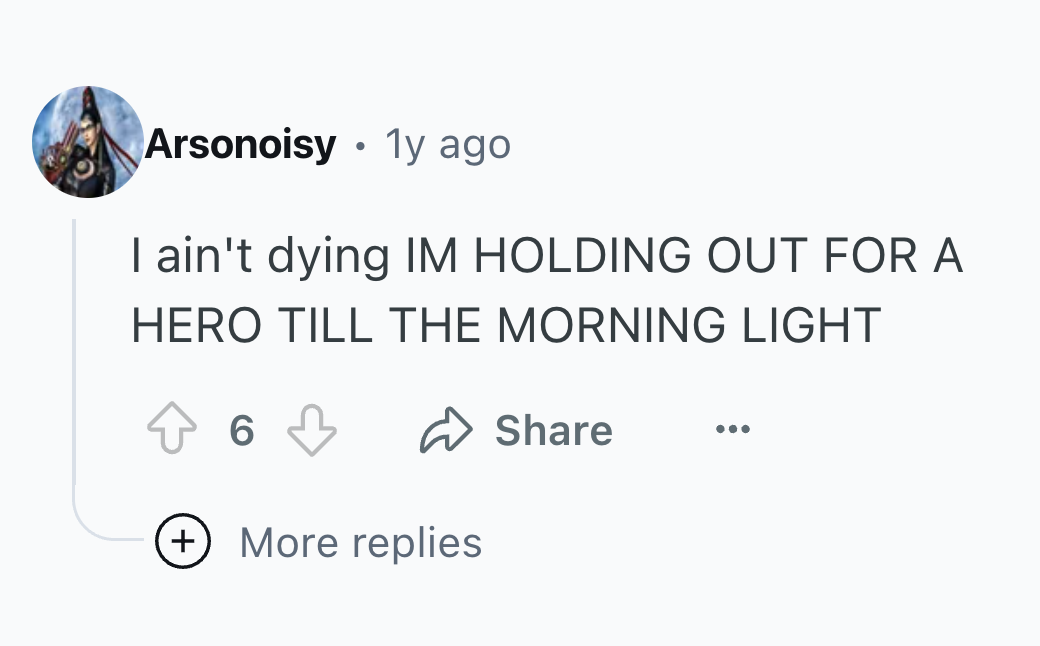Upvote Arsonoisy's comment
Viewport: 1040px width, 646px height.
172,428
